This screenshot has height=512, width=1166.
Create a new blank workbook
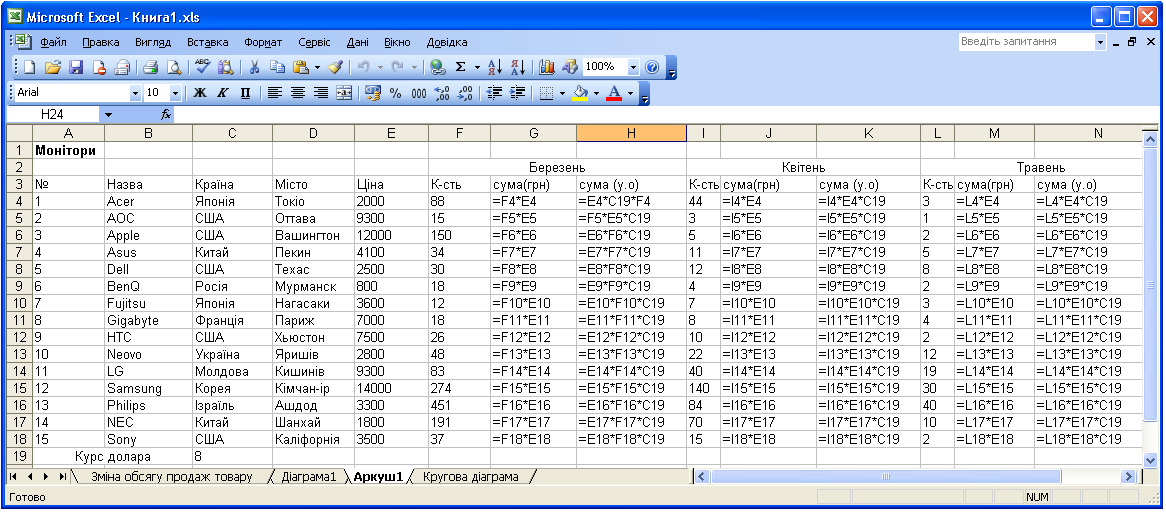pyautogui.click(x=30, y=68)
